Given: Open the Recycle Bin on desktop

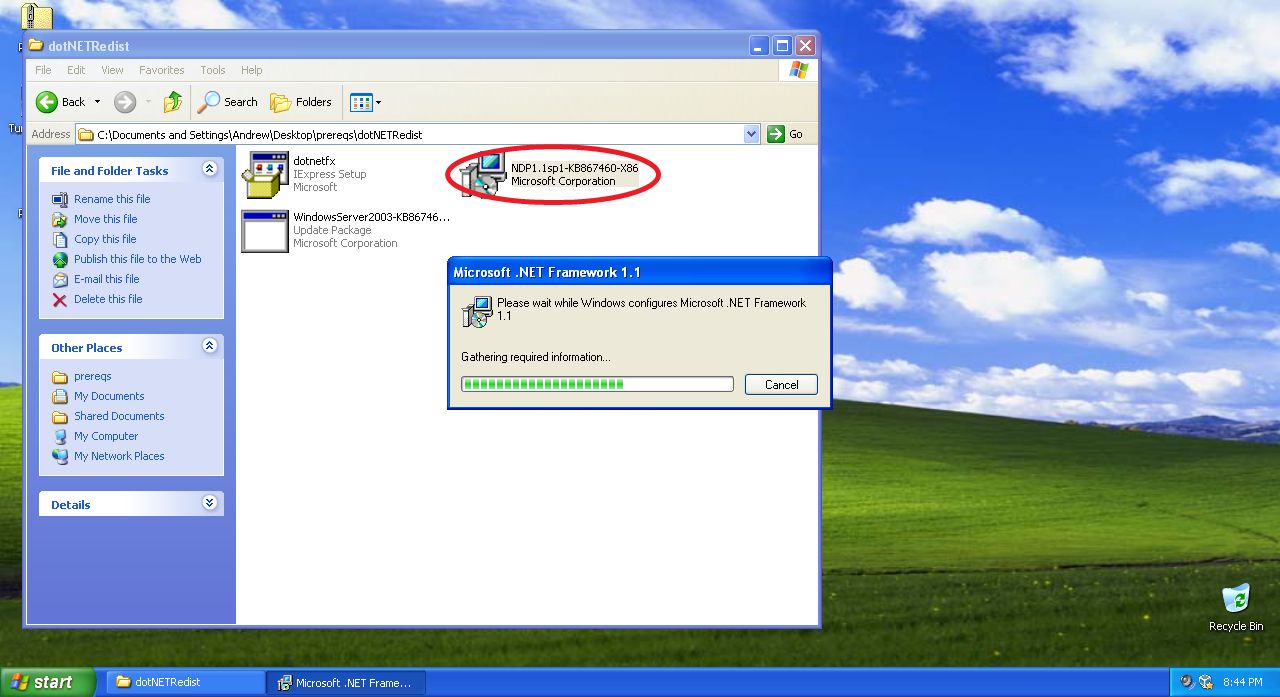Looking at the screenshot, I should click(1236, 607).
